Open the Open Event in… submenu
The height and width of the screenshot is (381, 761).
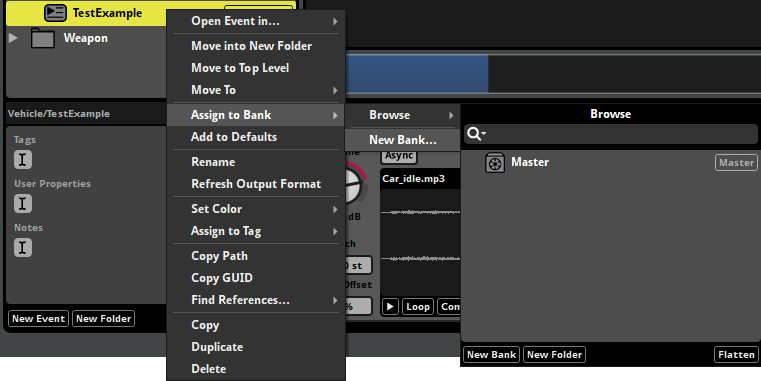[256, 21]
